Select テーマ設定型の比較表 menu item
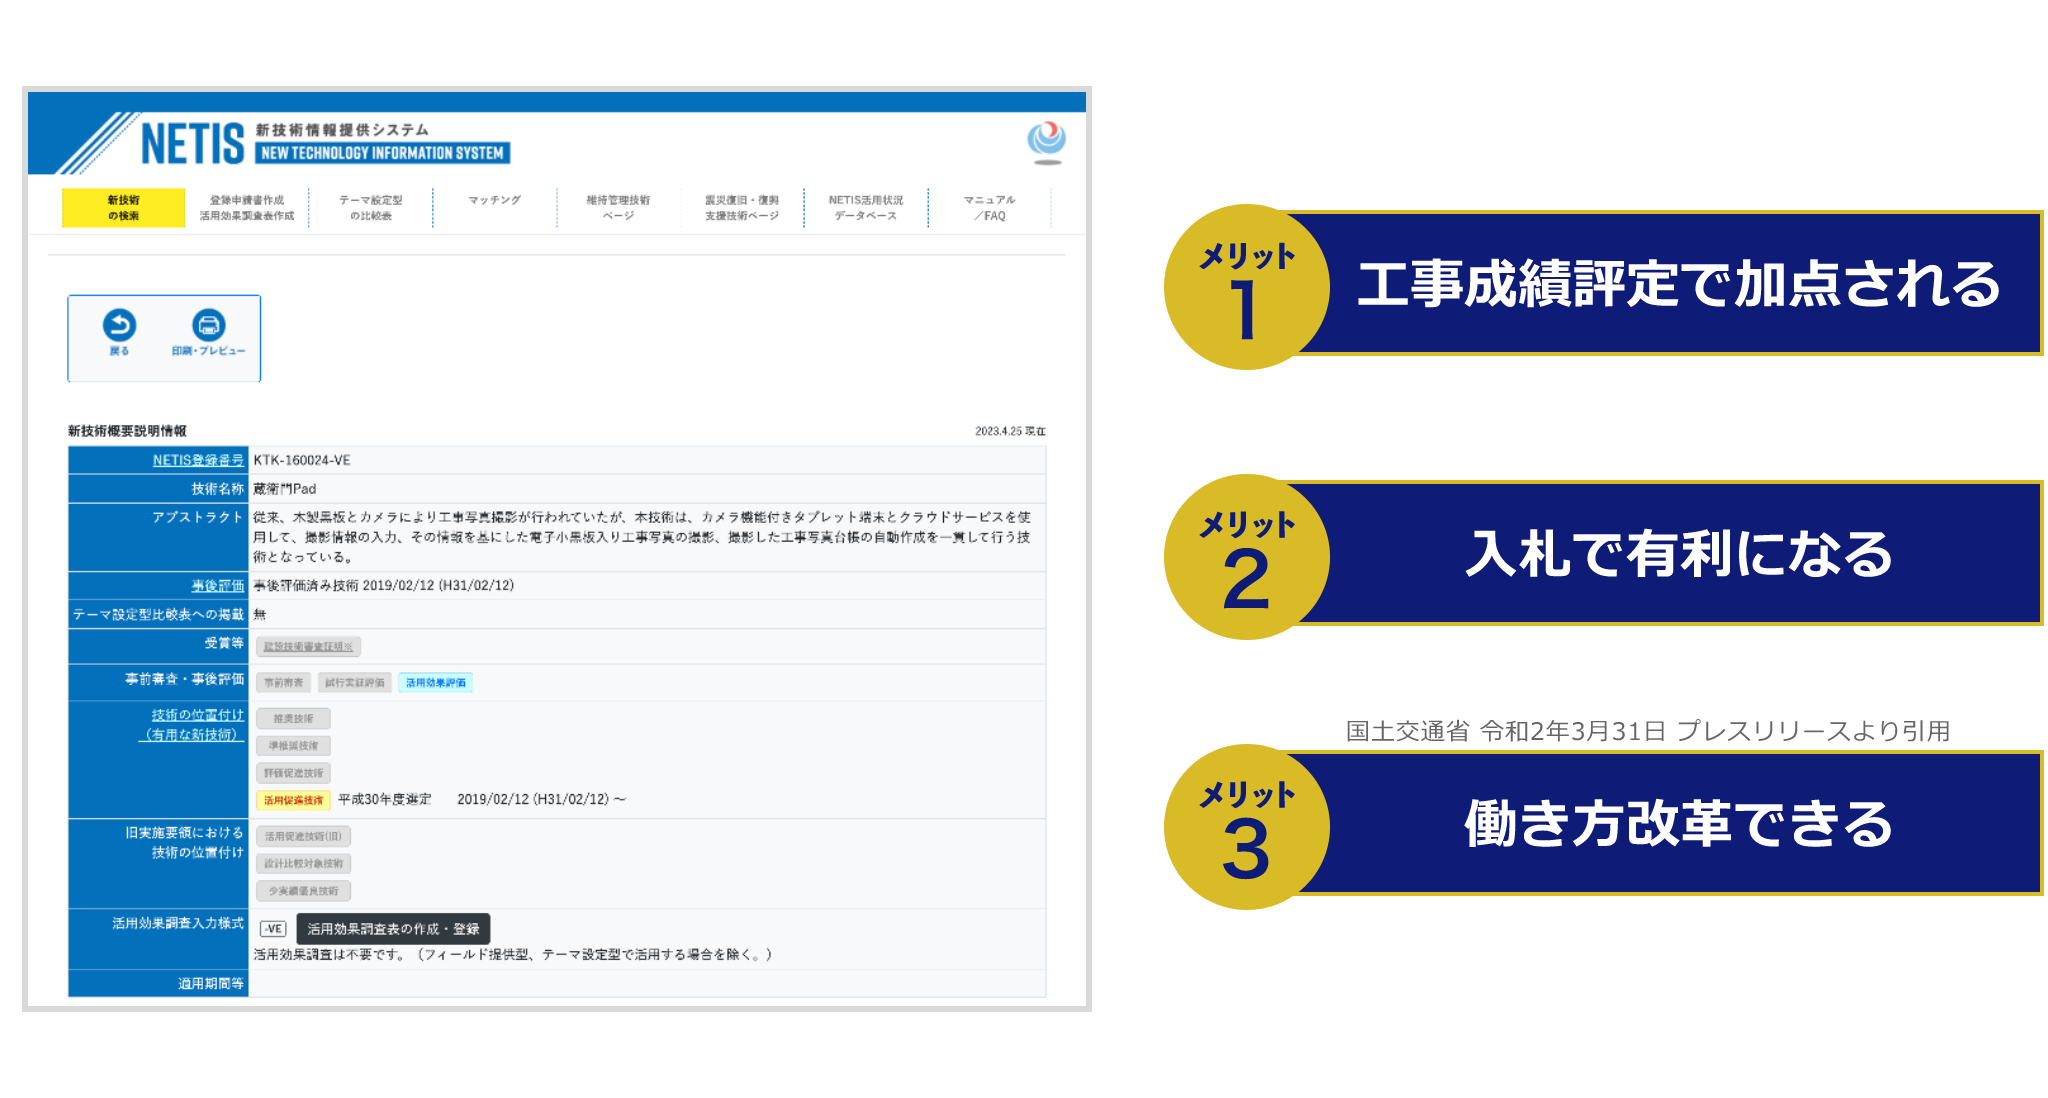The height and width of the screenshot is (1098, 2048). pos(371,208)
